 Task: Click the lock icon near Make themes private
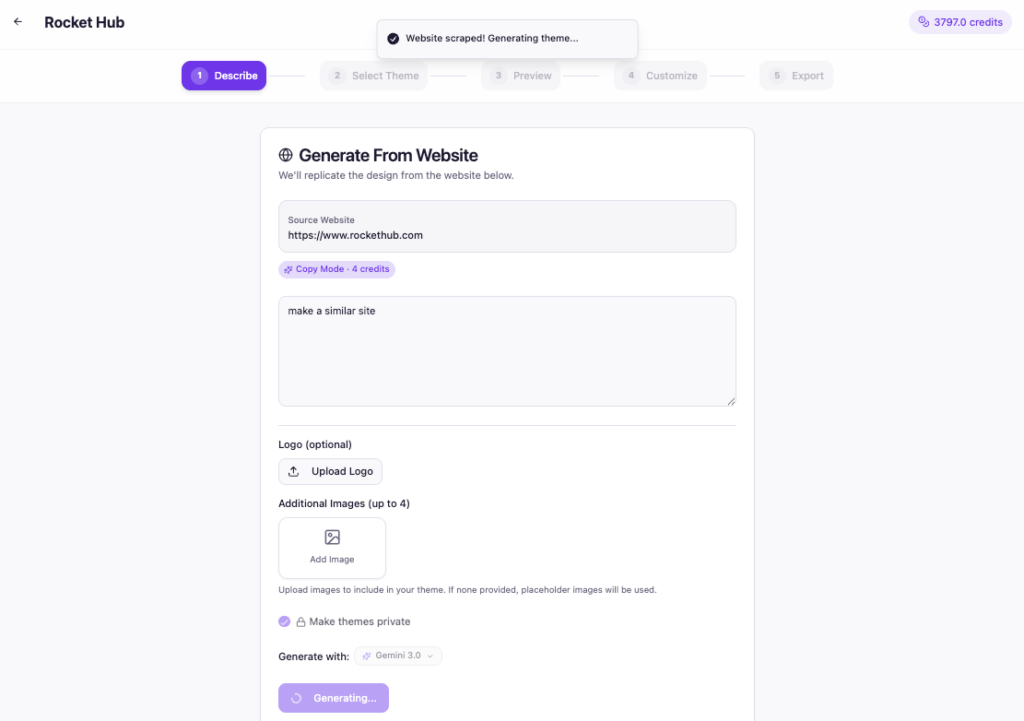click(301, 622)
